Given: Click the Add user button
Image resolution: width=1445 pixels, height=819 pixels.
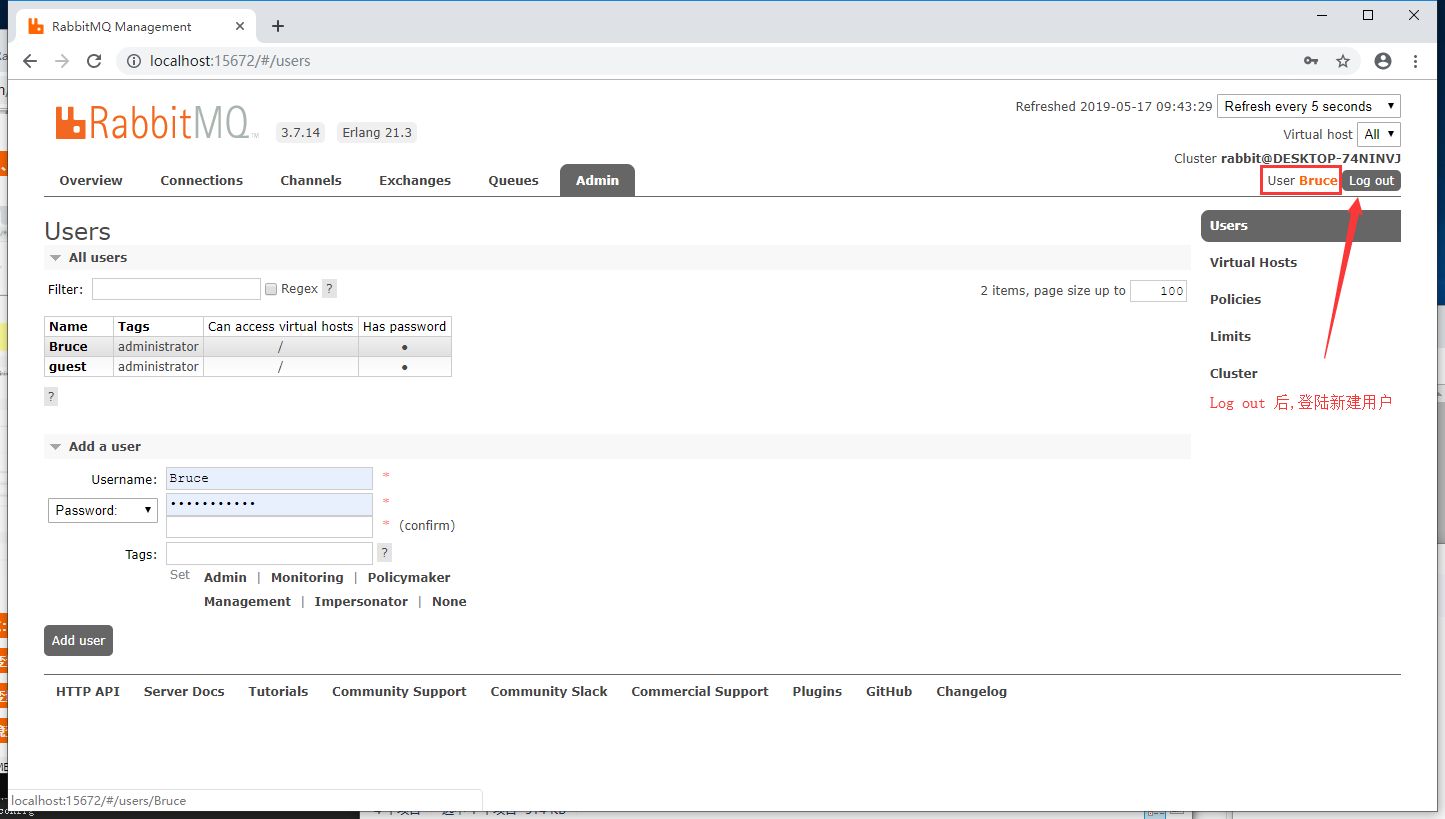Looking at the screenshot, I should pos(78,641).
